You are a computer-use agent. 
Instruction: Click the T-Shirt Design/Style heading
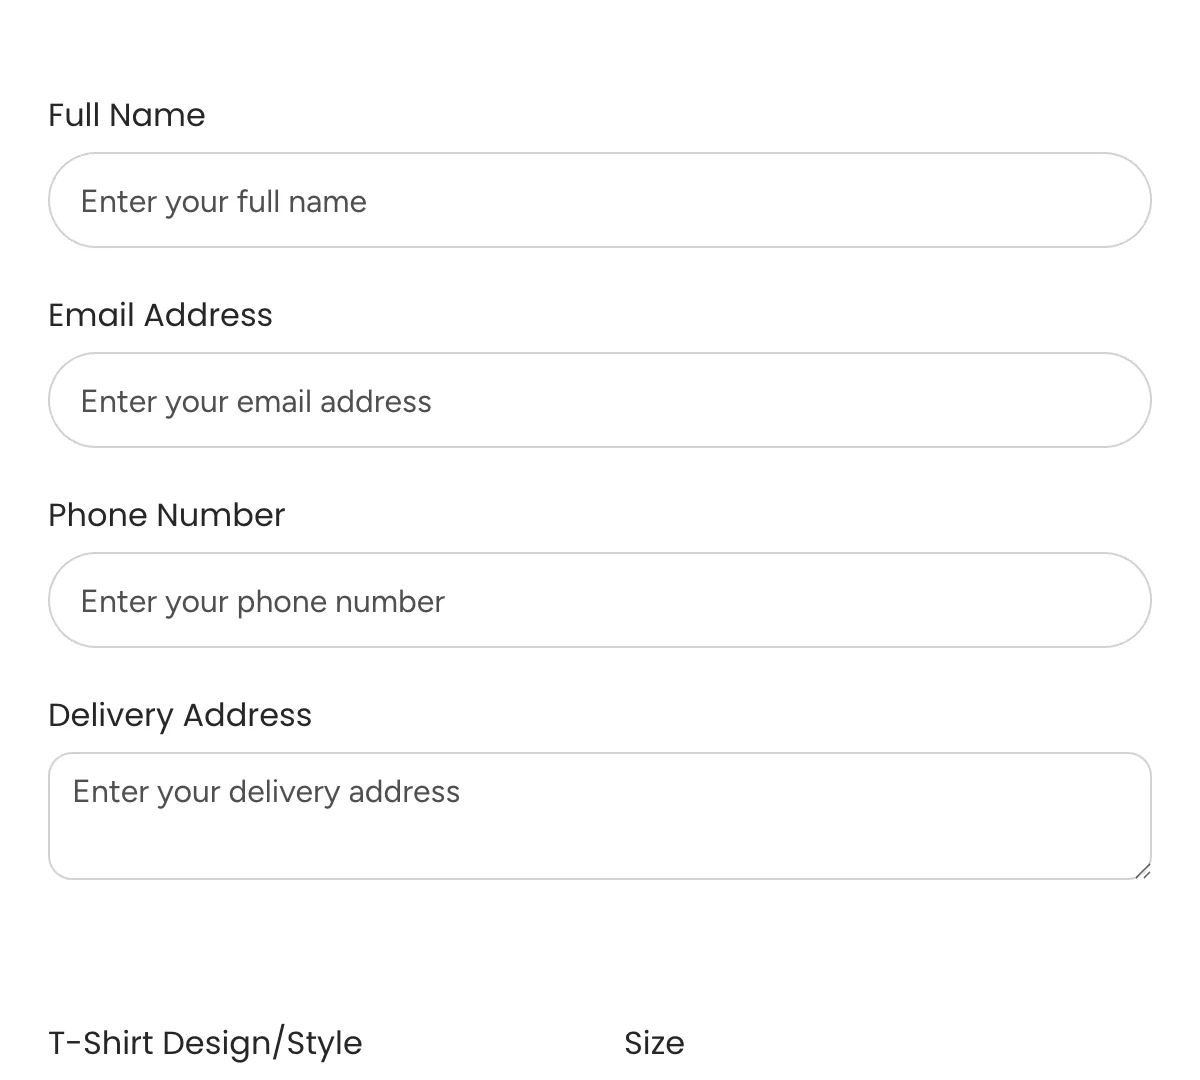(205, 1043)
